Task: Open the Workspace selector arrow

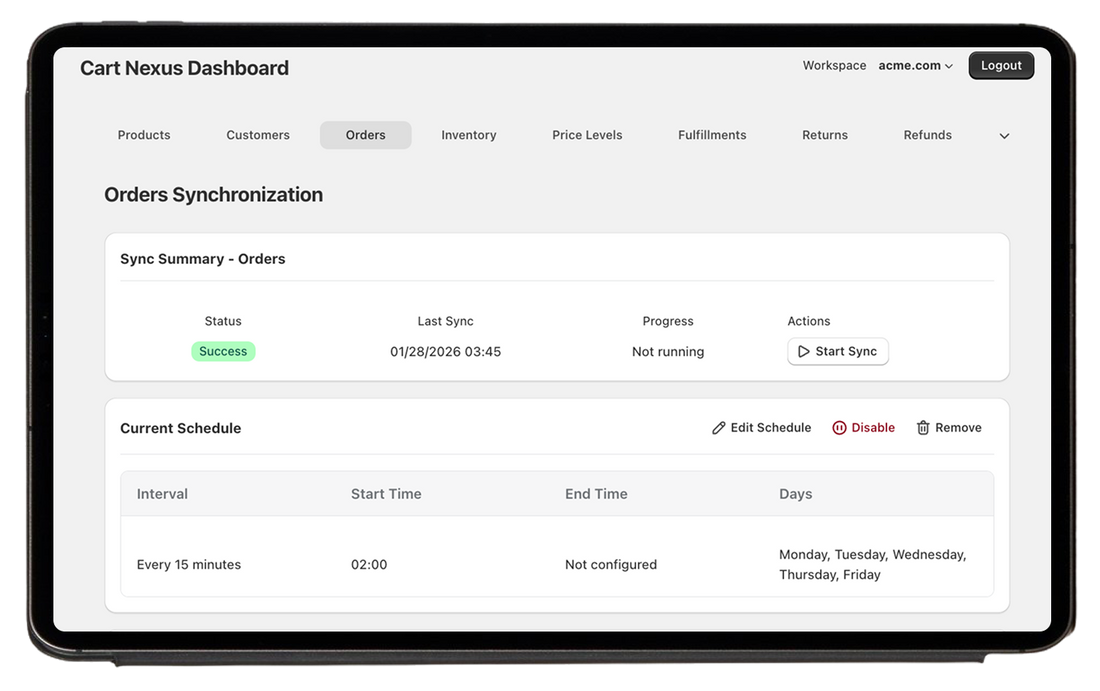Action: [948, 65]
